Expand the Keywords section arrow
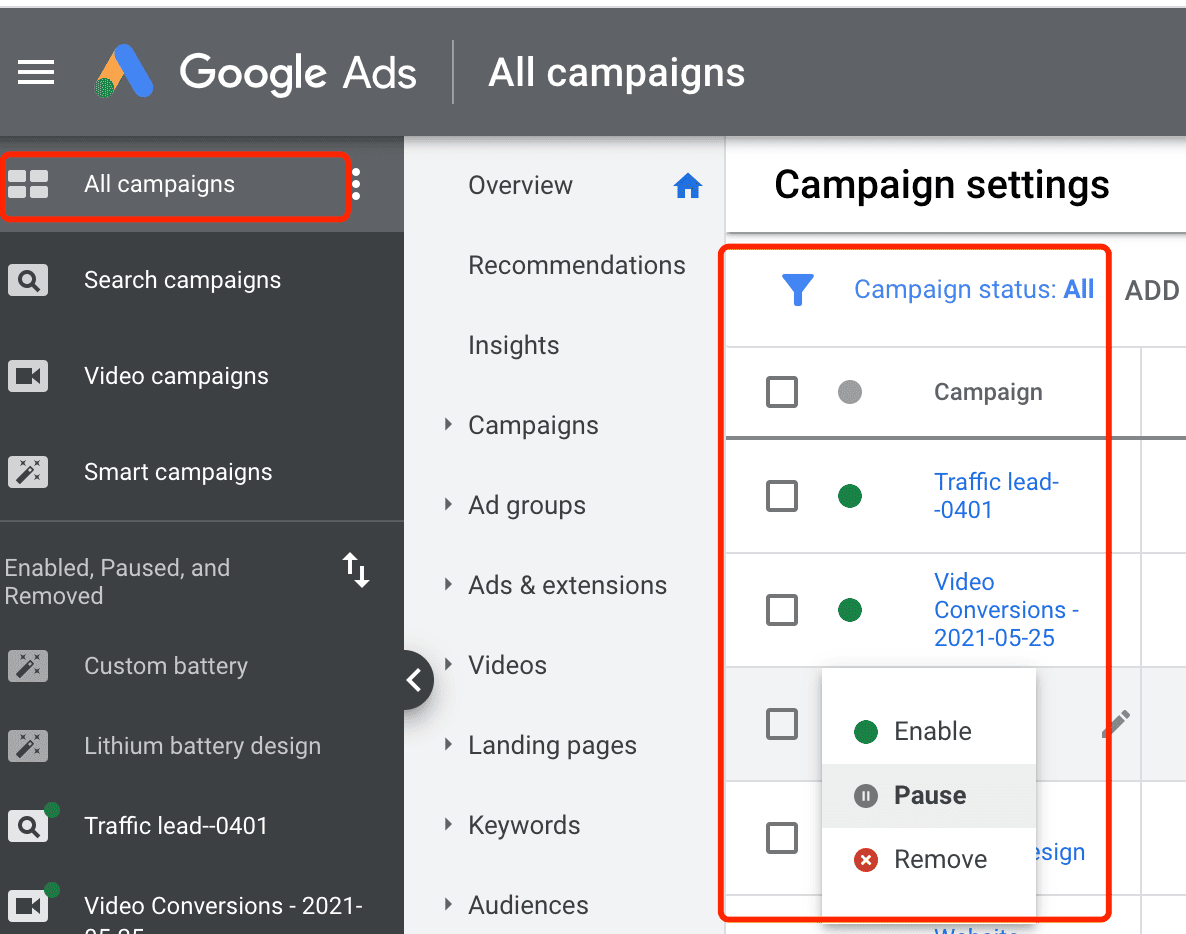1186x934 pixels. 449,824
